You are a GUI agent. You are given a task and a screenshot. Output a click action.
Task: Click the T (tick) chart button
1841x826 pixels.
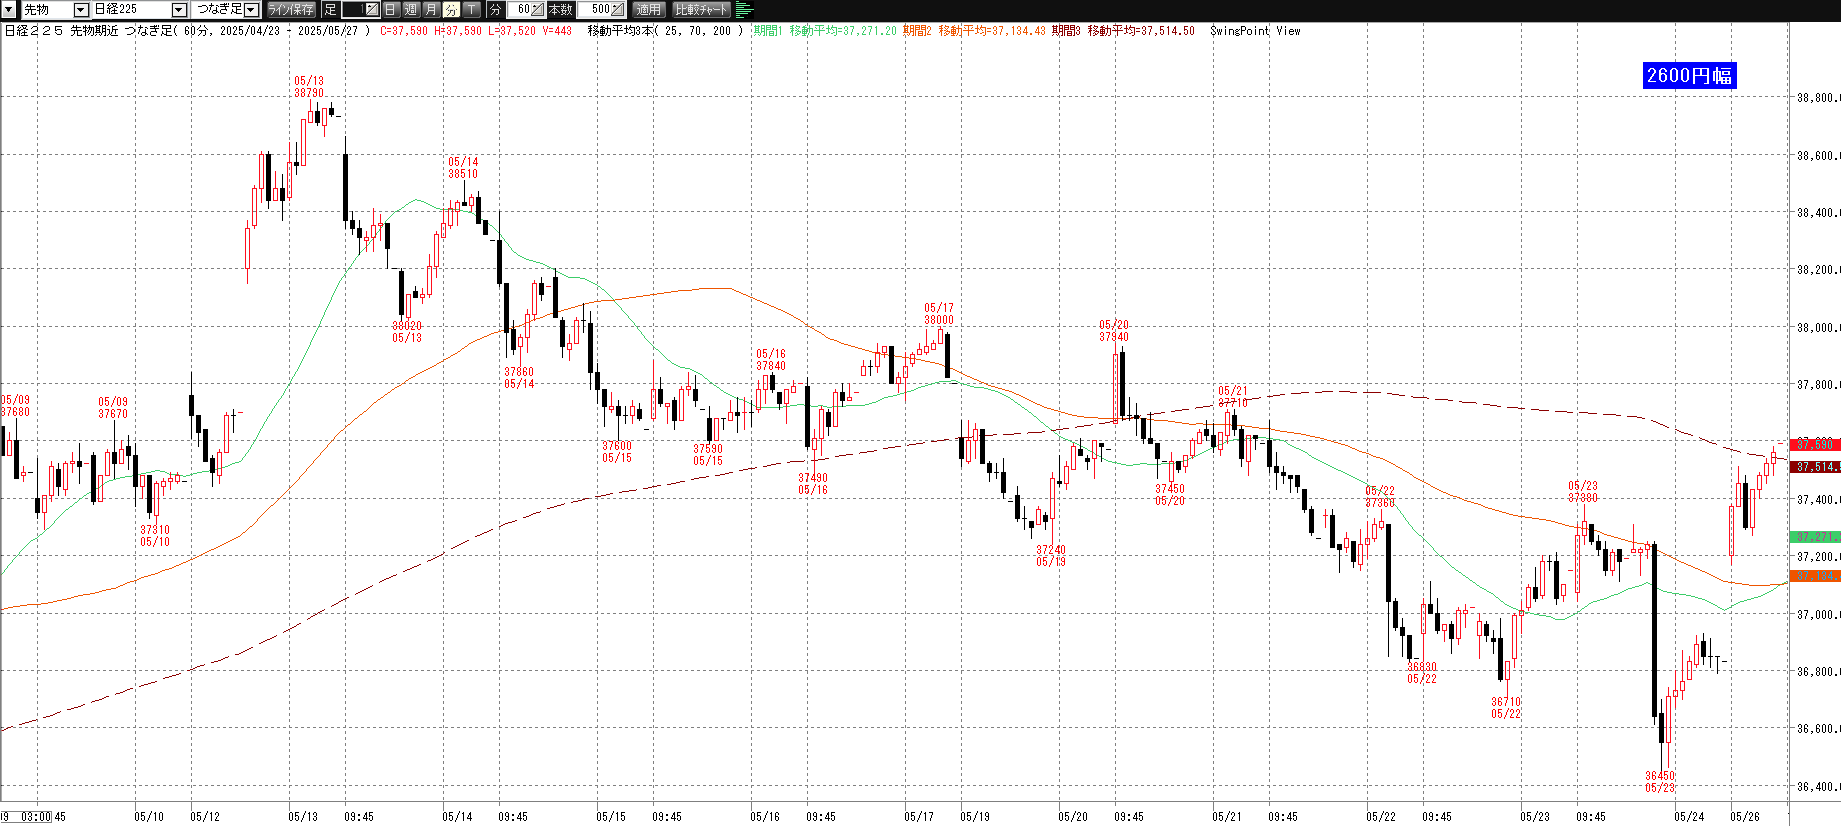[x=471, y=10]
